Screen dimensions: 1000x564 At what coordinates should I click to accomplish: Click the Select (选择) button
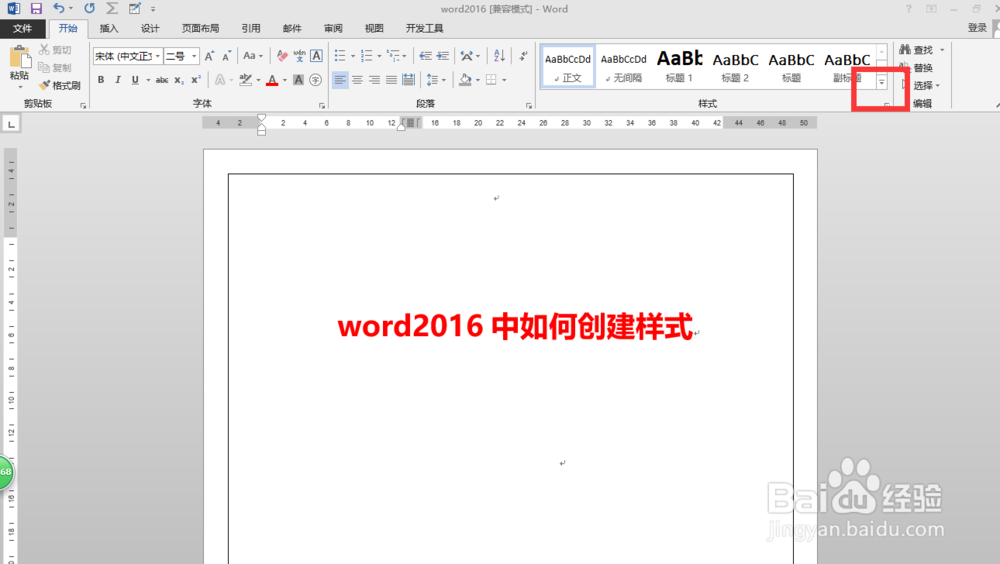point(920,85)
